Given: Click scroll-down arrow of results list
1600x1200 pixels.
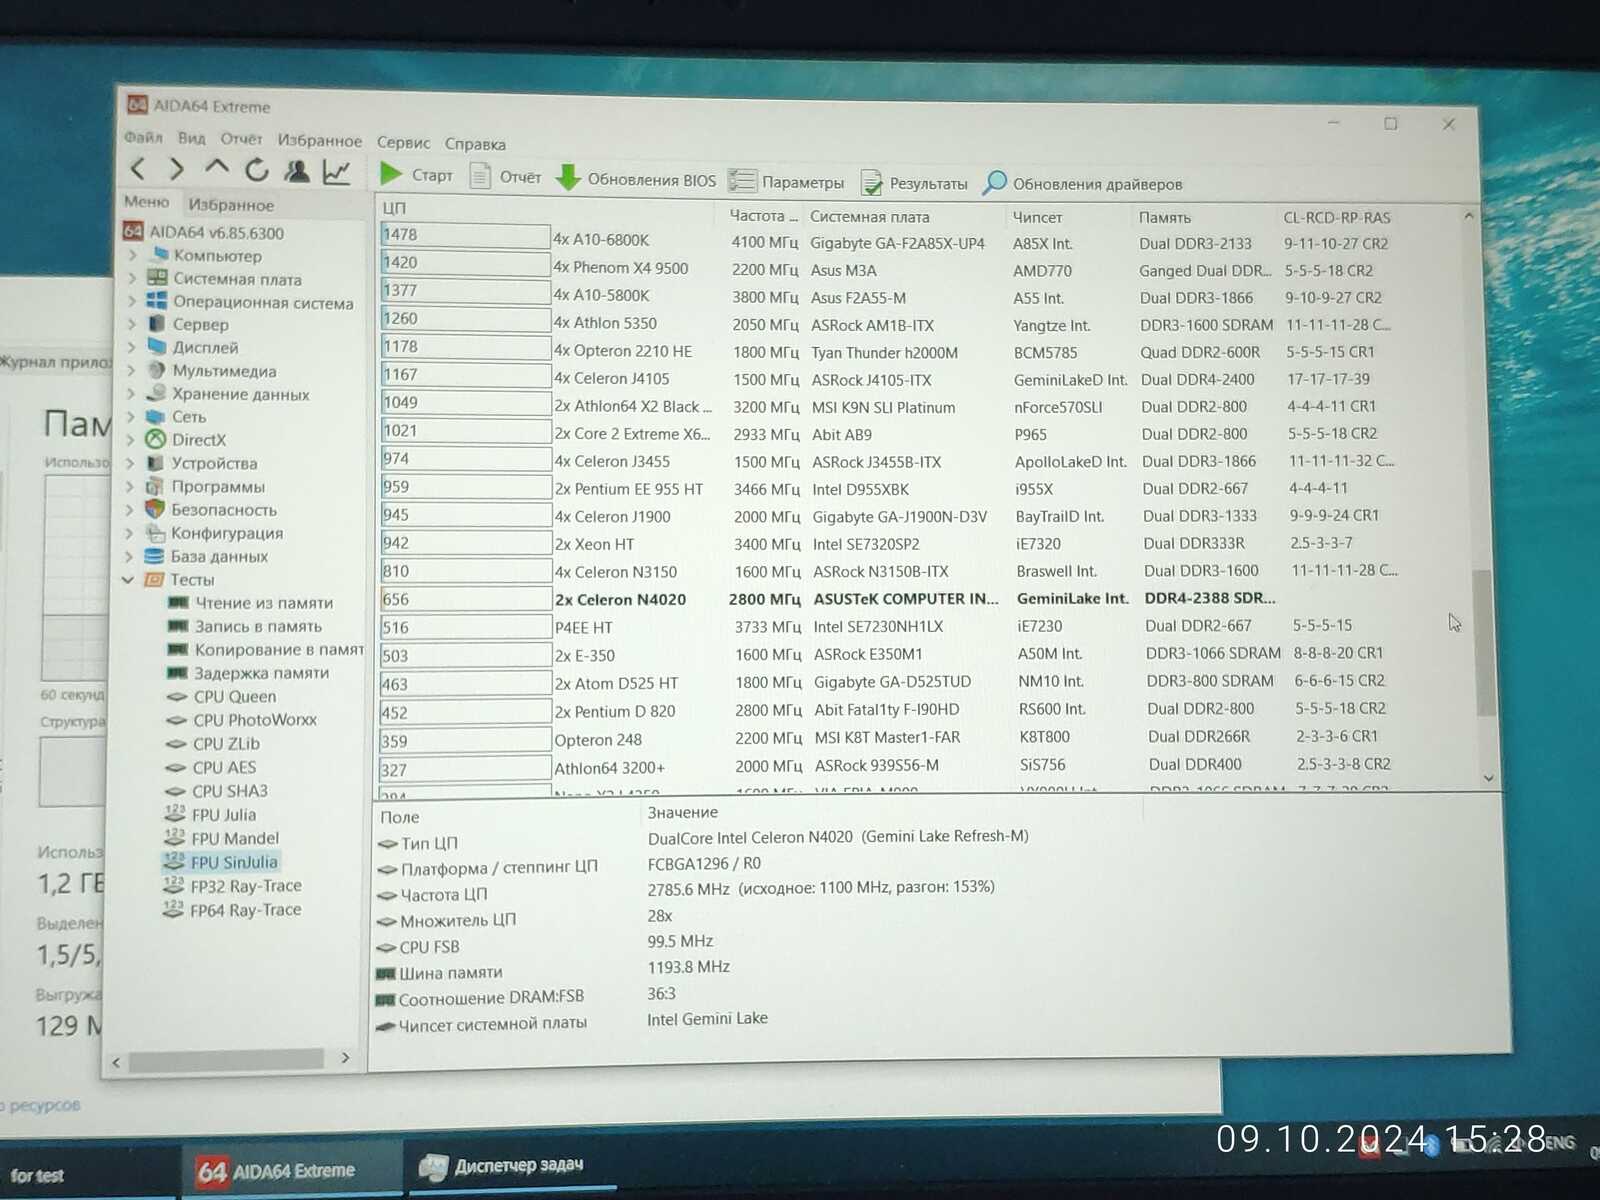Looking at the screenshot, I should click(x=1488, y=778).
